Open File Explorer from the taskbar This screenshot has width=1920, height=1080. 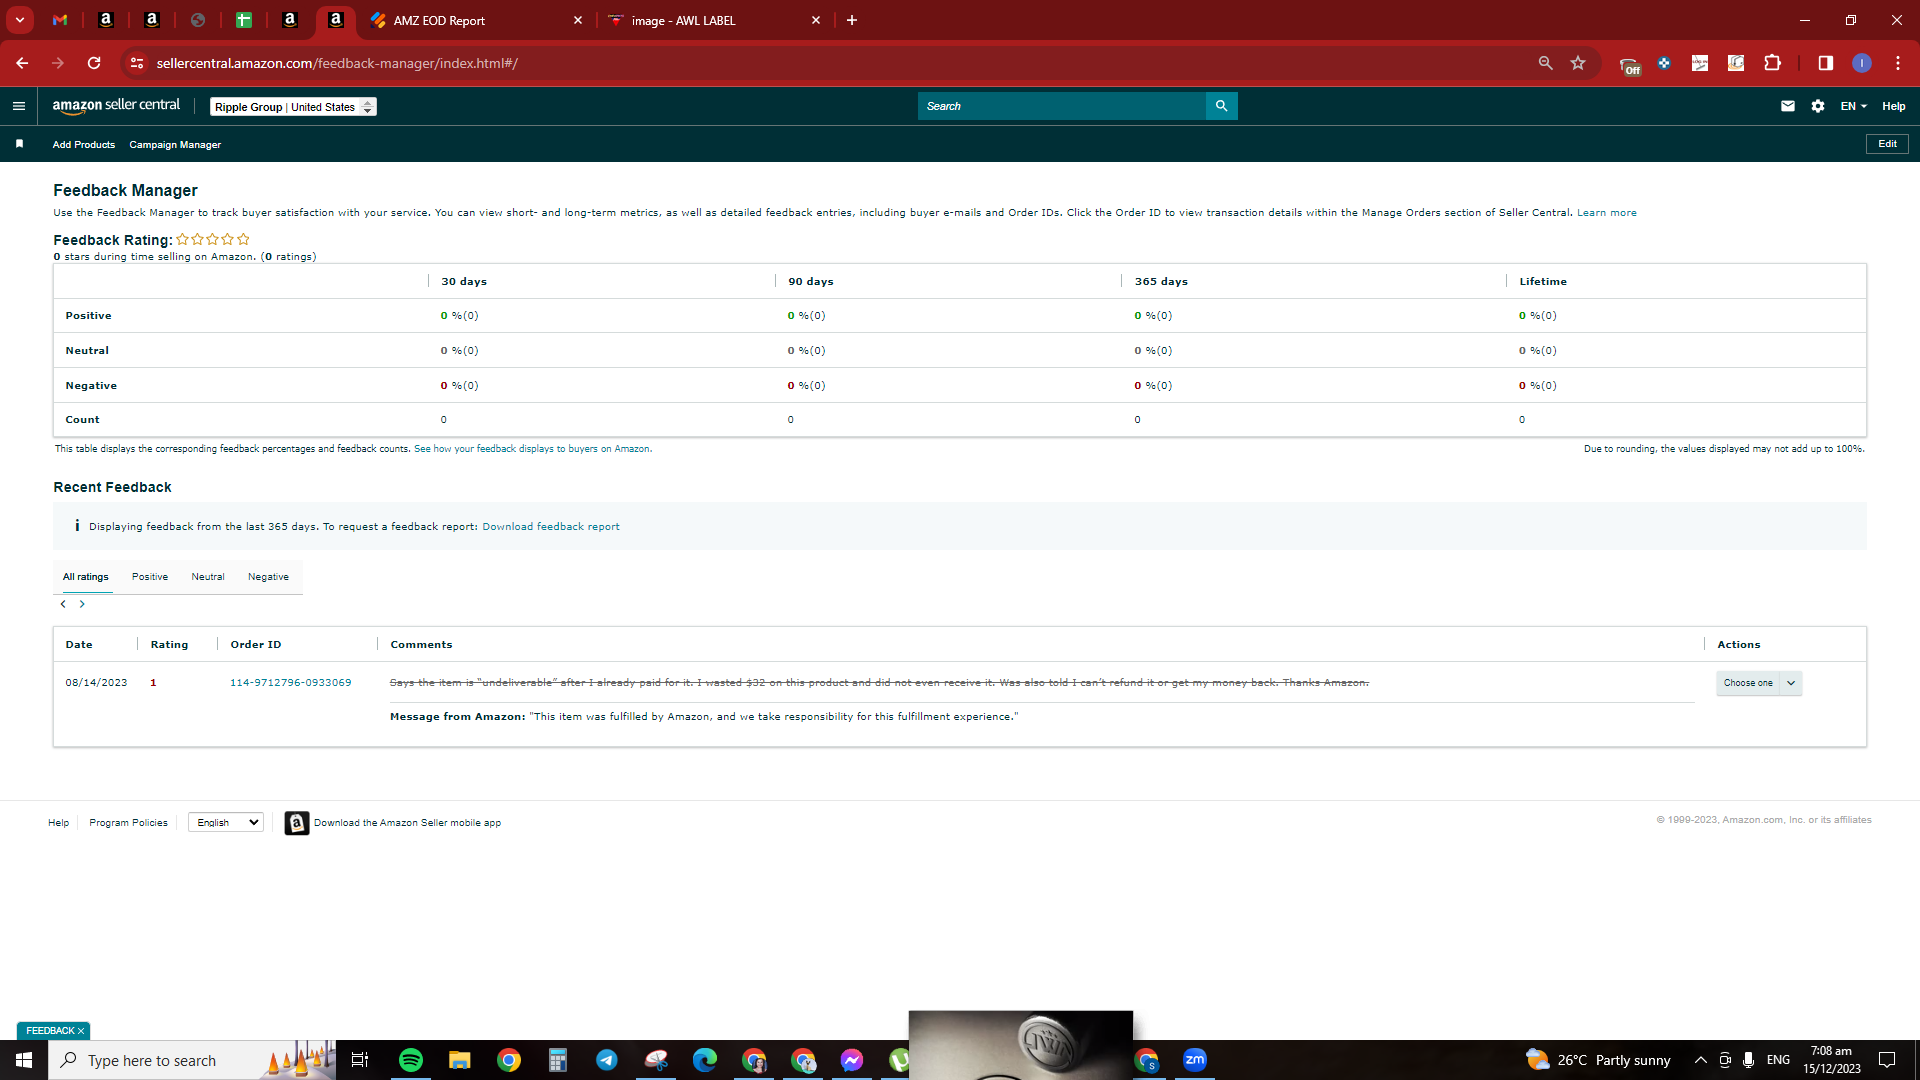459,1060
